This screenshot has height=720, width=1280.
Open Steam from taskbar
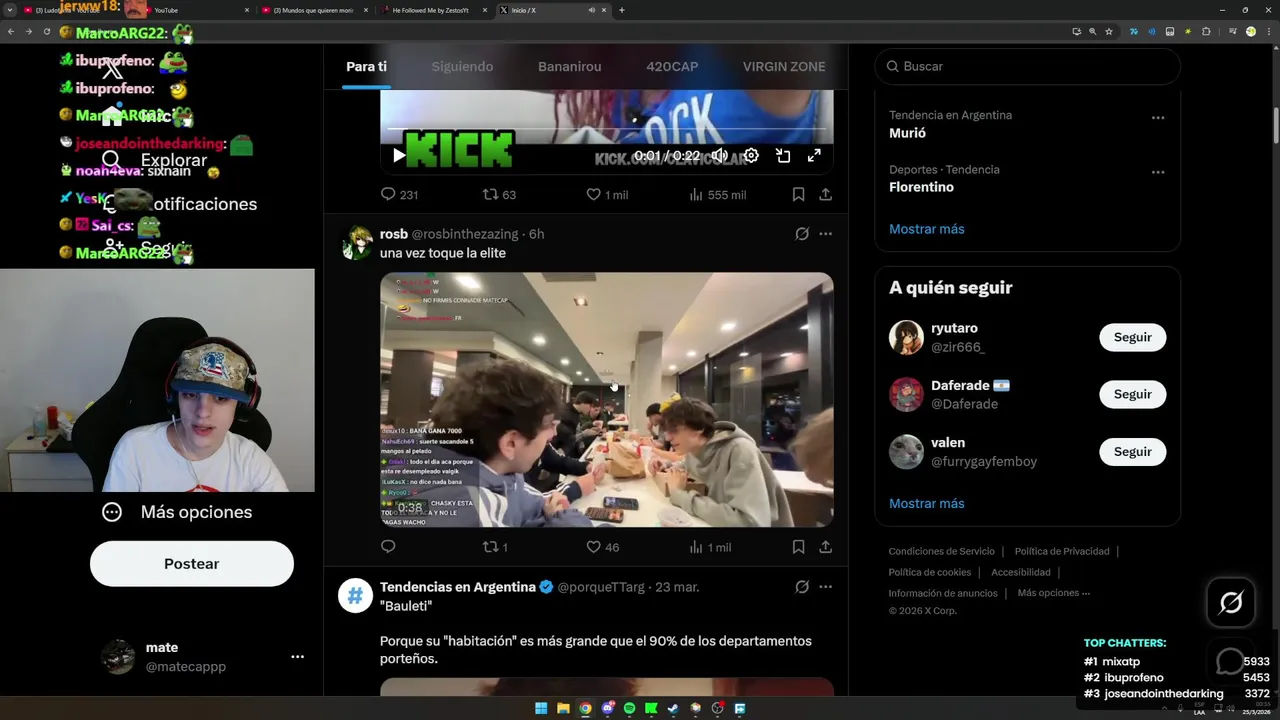673,709
